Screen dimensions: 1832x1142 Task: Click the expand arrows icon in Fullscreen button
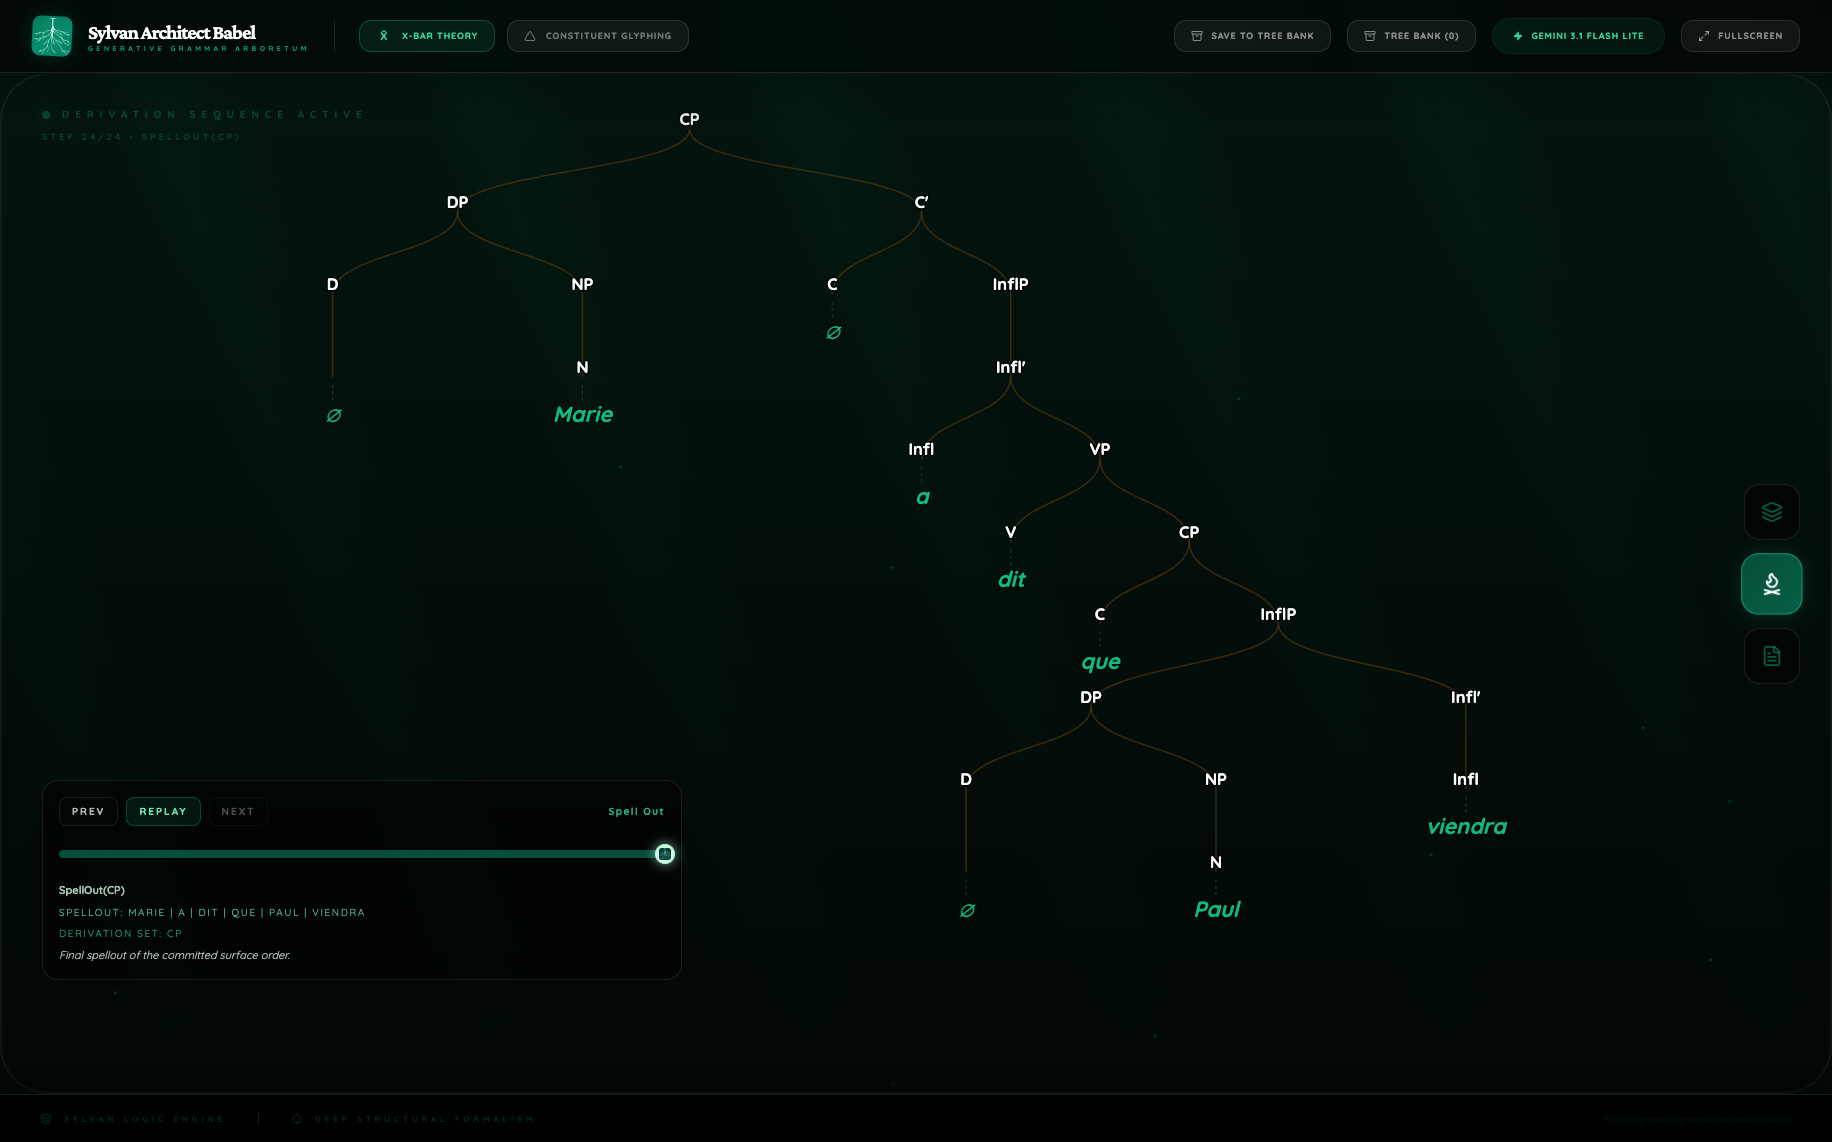point(1703,35)
